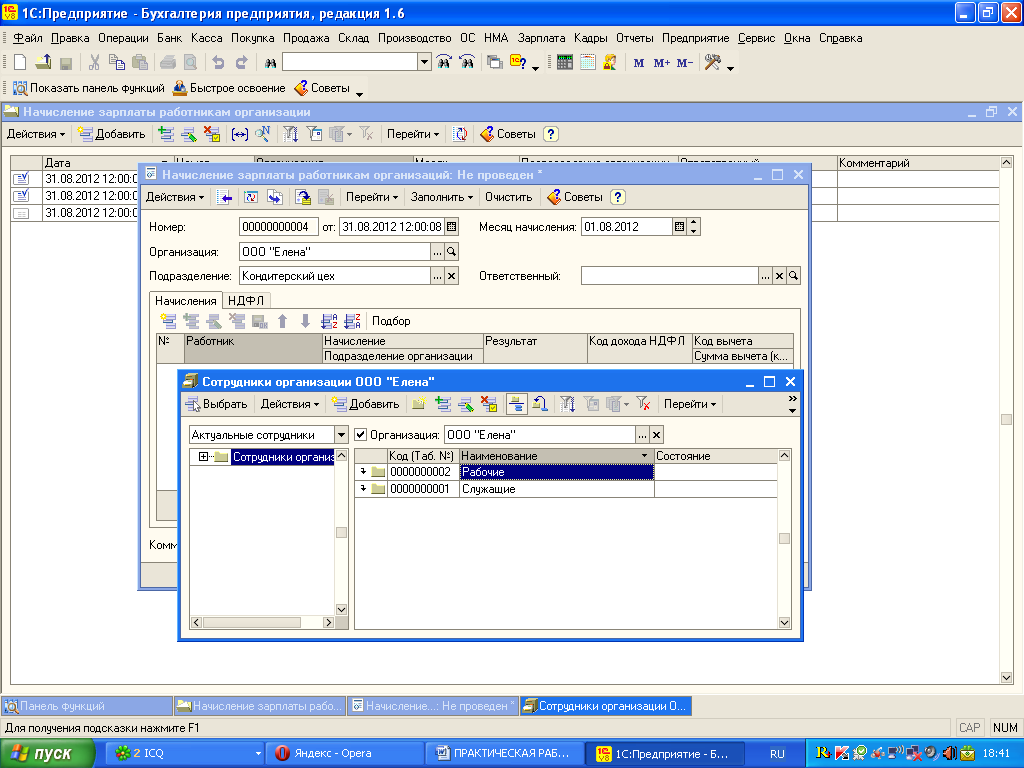Click the M- memory button

tap(684, 63)
